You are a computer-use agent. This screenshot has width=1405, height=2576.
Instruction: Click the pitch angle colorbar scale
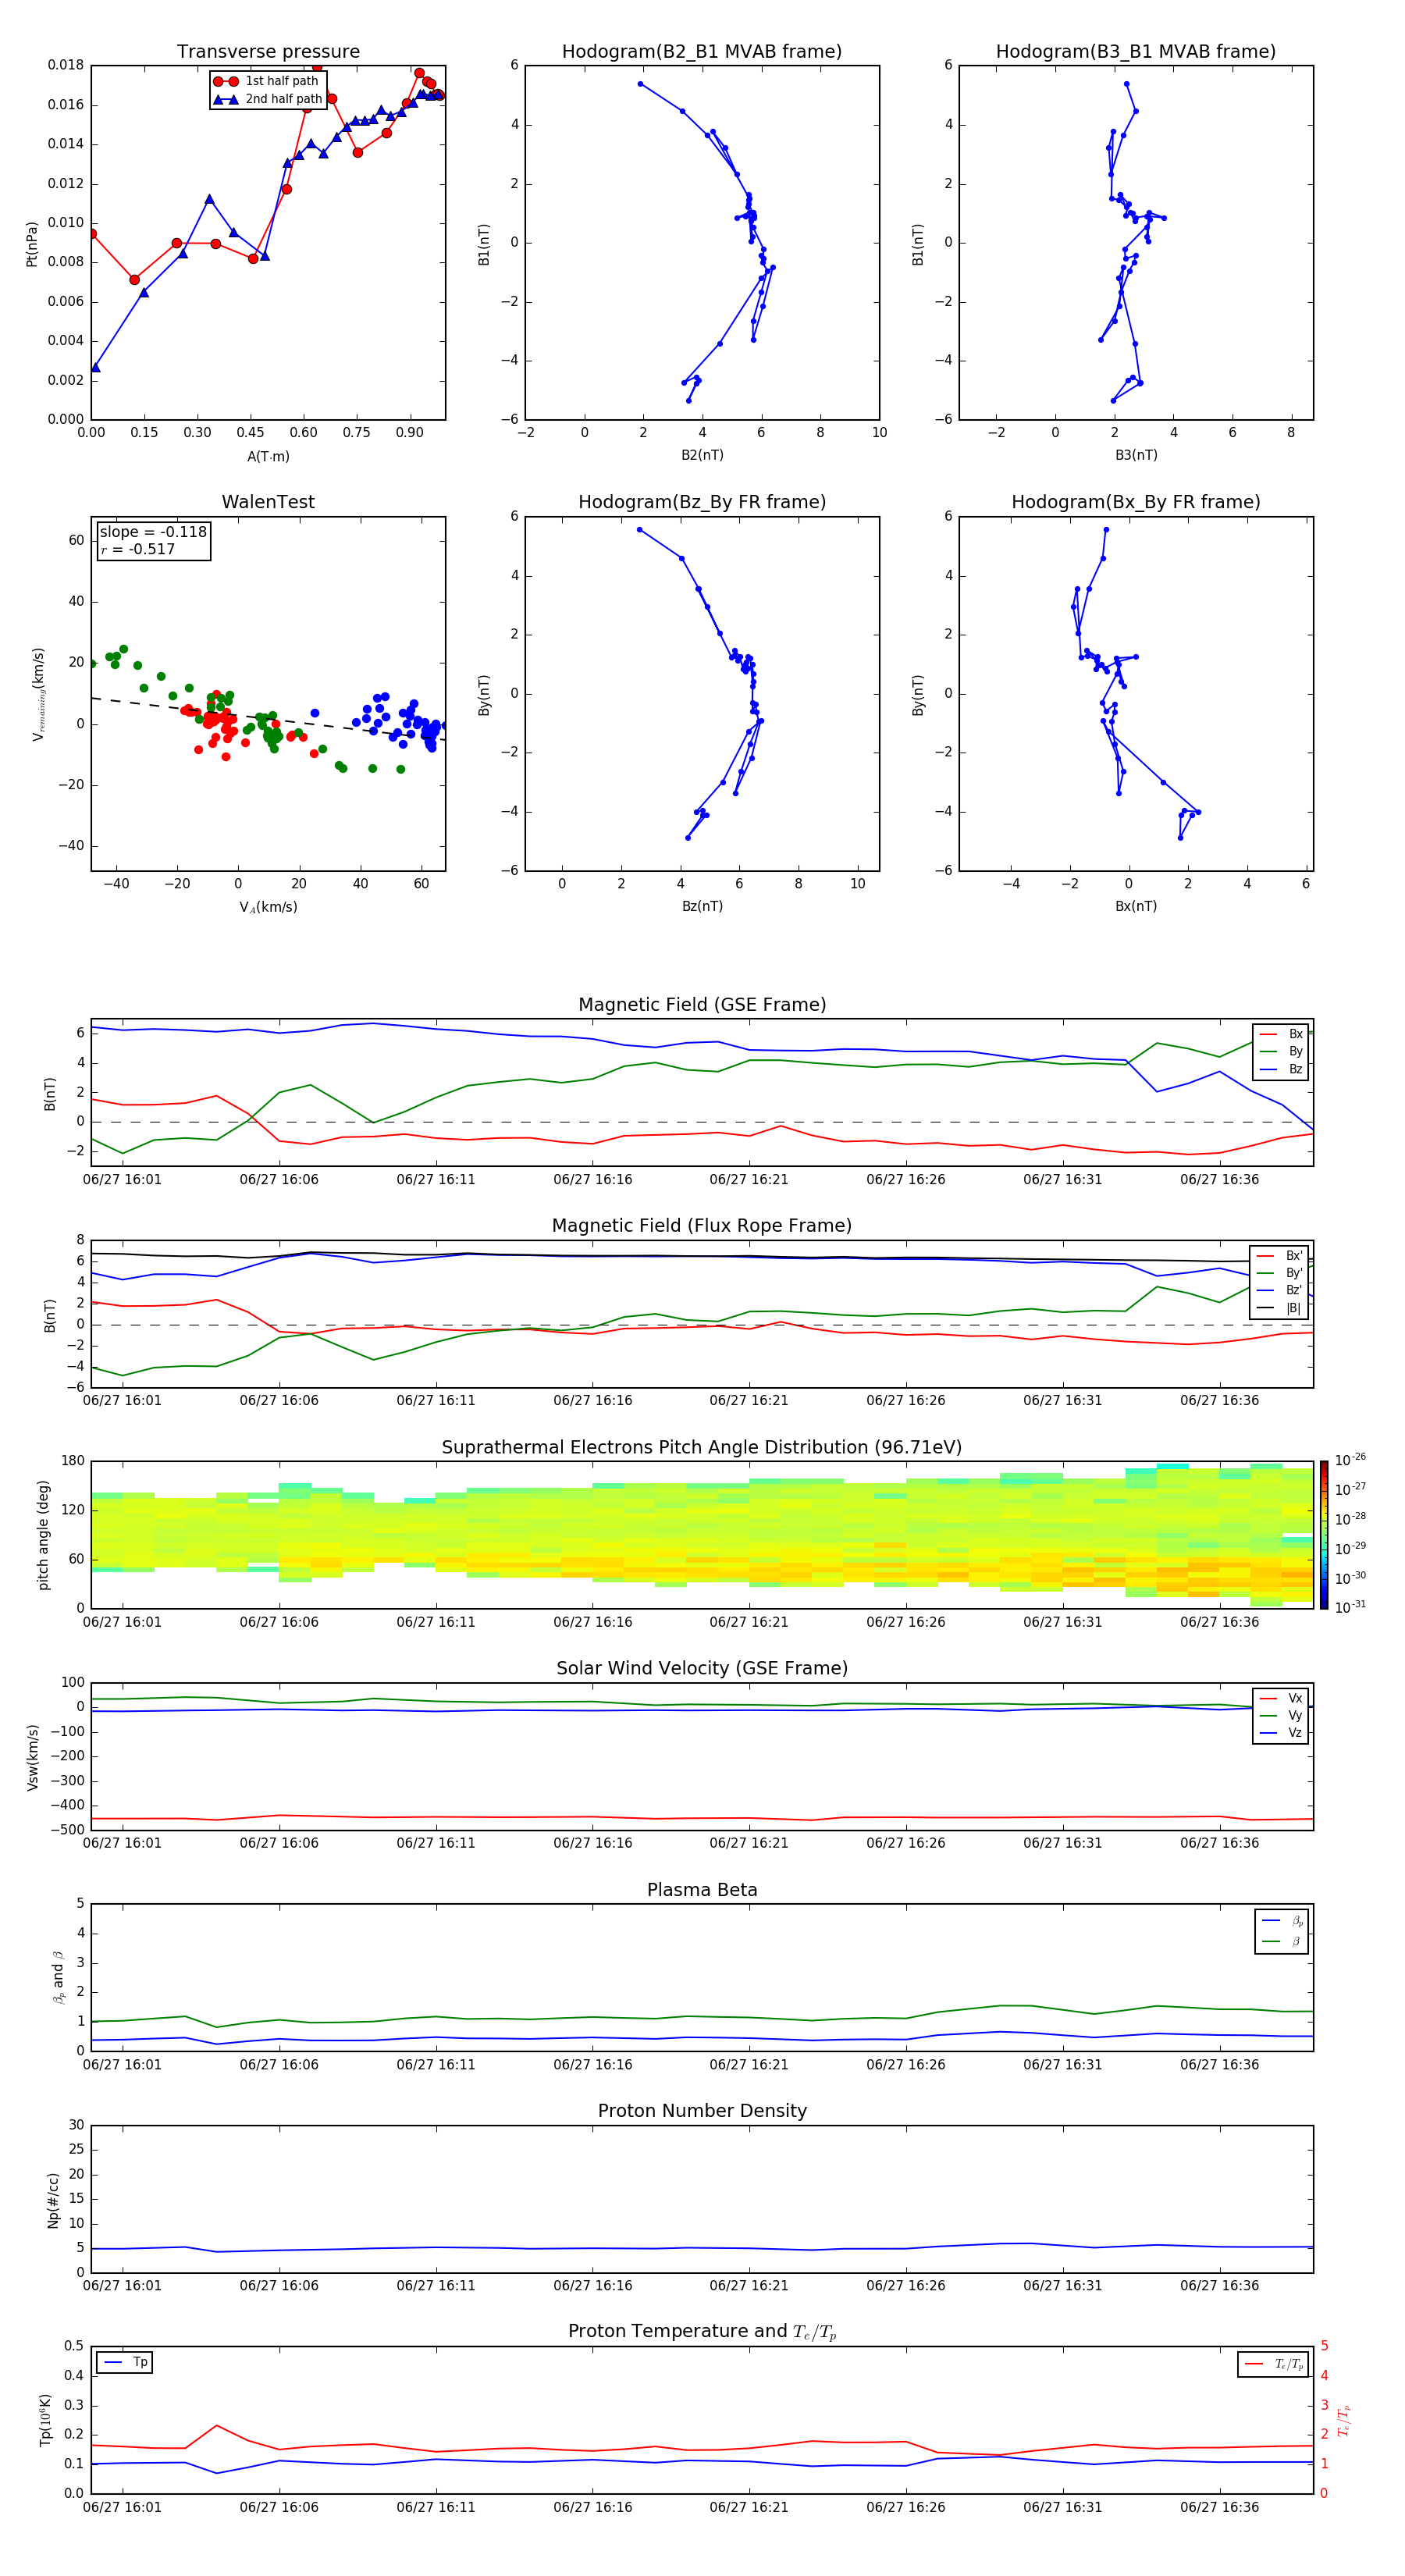click(x=1324, y=1535)
